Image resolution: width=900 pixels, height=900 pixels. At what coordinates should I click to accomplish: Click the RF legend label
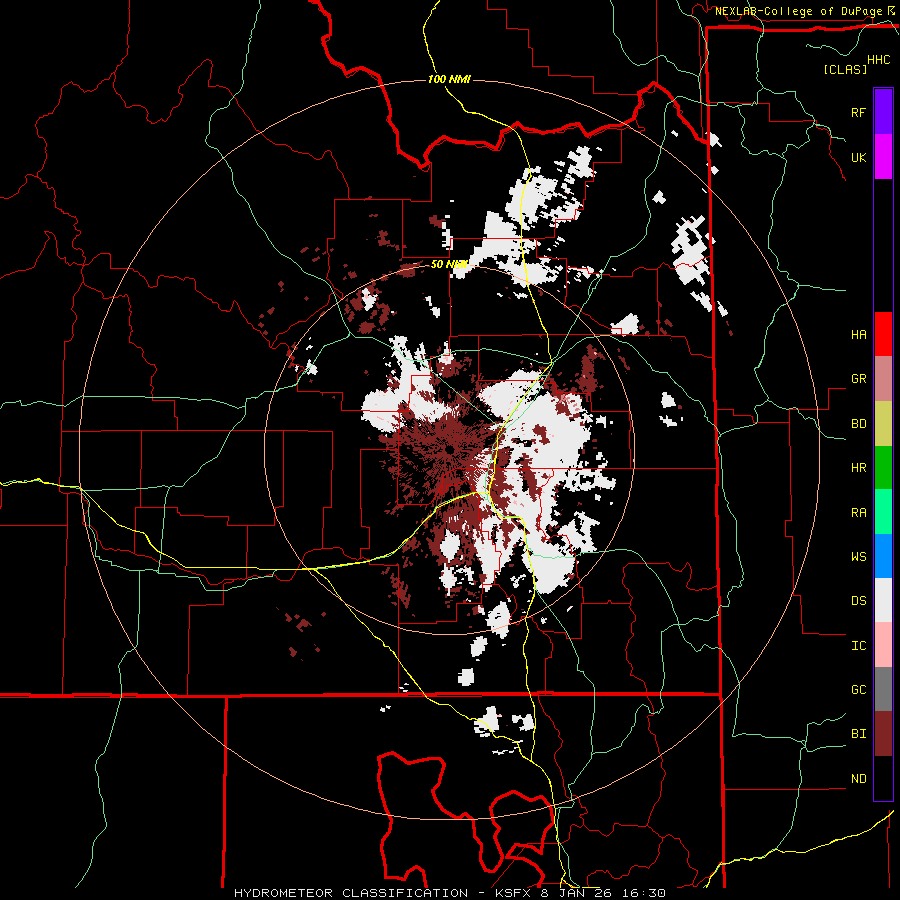click(858, 112)
